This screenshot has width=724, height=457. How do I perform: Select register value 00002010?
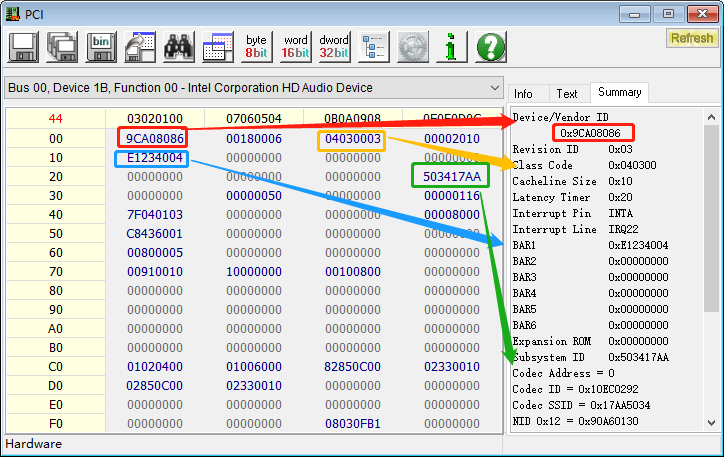click(452, 138)
